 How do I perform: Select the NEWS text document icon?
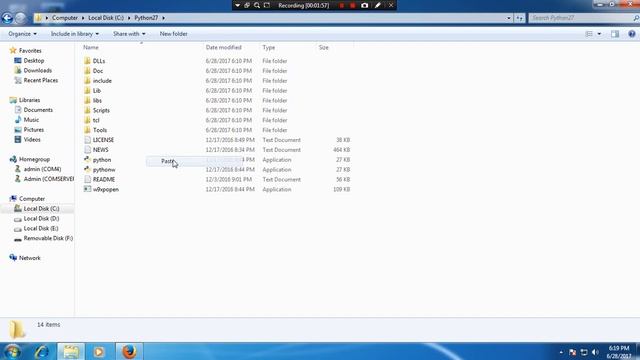pyautogui.click(x=87, y=150)
